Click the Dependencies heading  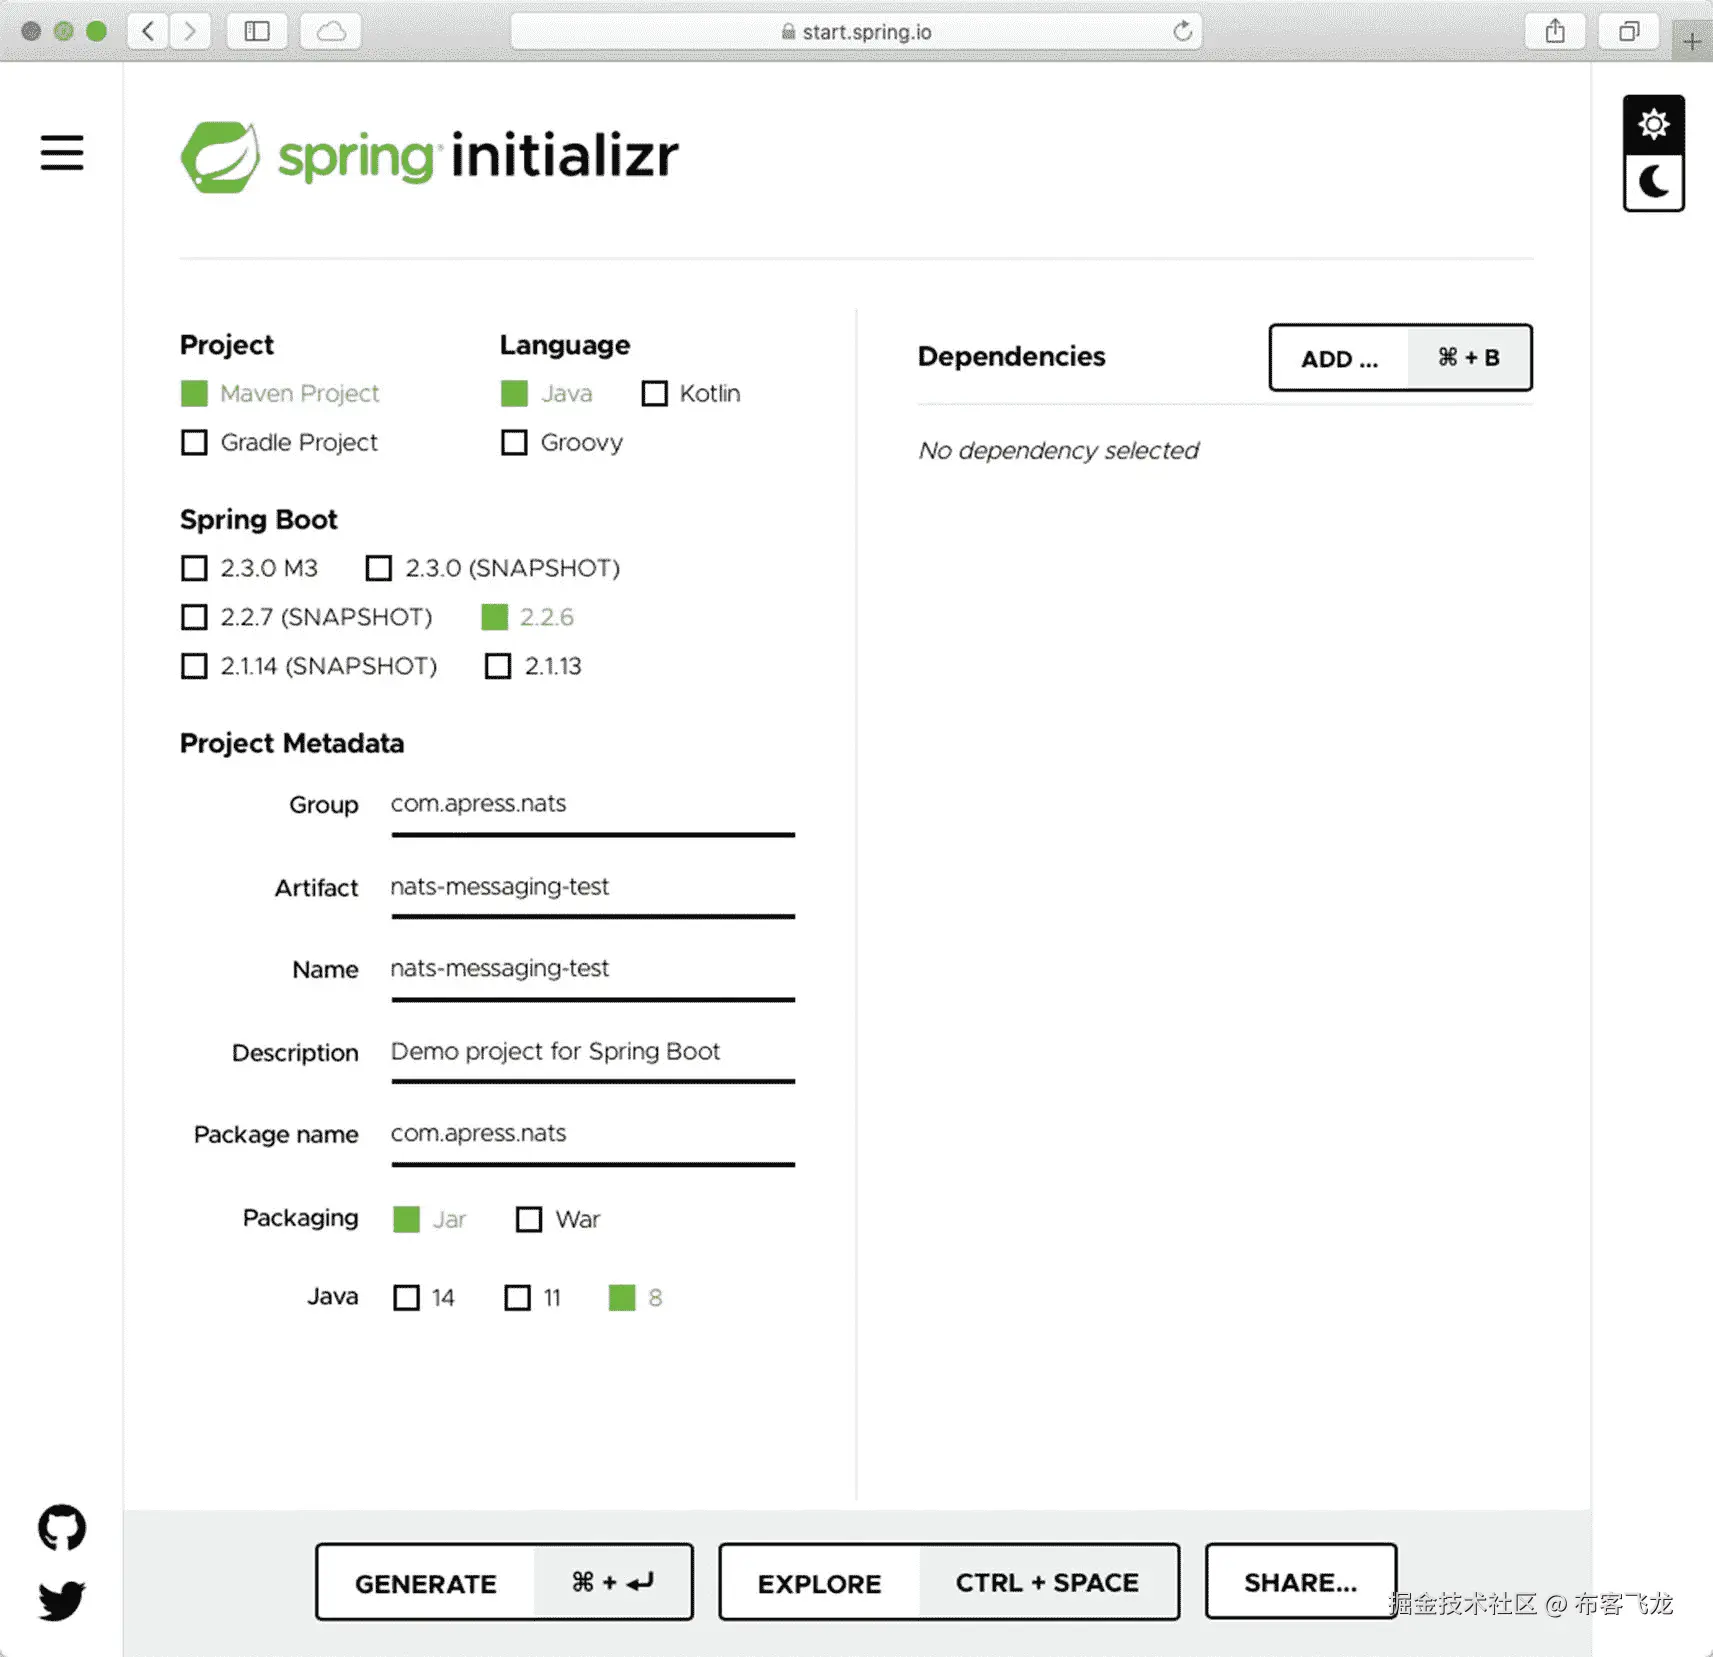point(1012,357)
